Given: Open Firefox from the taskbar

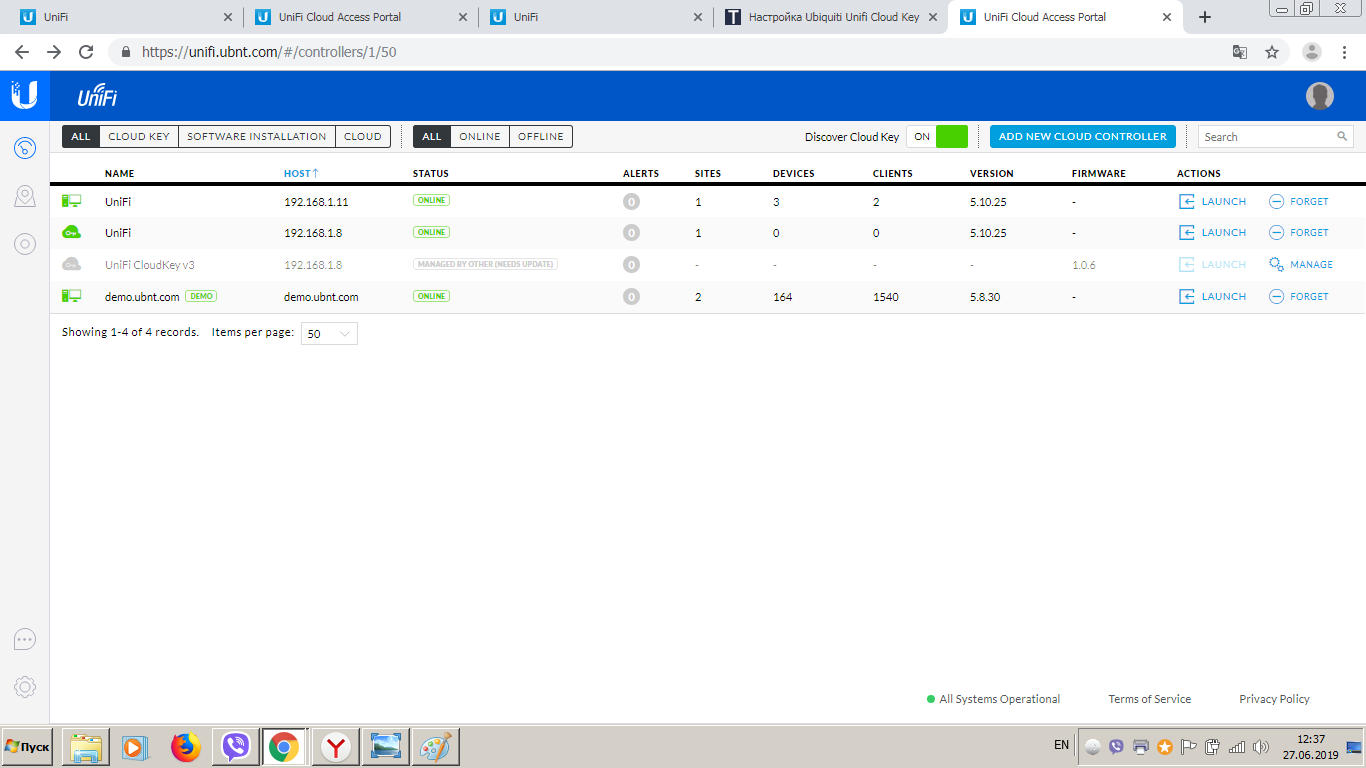Looking at the screenshot, I should [186, 747].
